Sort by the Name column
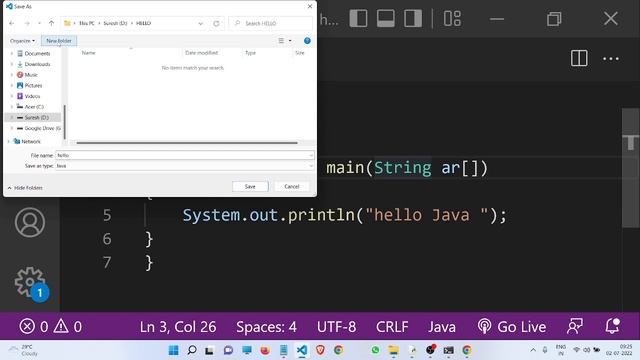 click(x=88, y=53)
